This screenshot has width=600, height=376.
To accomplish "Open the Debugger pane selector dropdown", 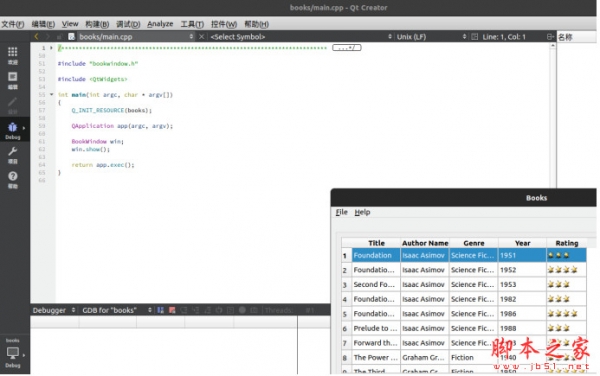I will click(x=54, y=310).
